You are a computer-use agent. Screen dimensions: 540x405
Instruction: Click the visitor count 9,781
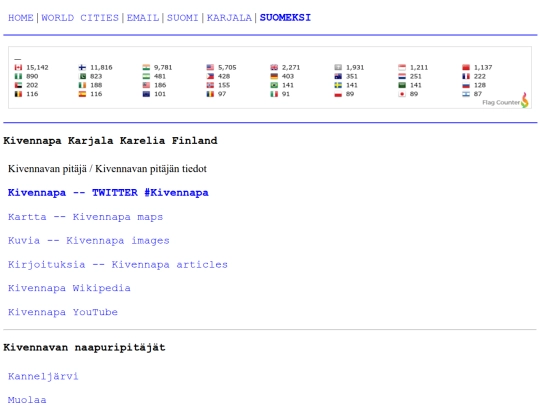coord(163,68)
